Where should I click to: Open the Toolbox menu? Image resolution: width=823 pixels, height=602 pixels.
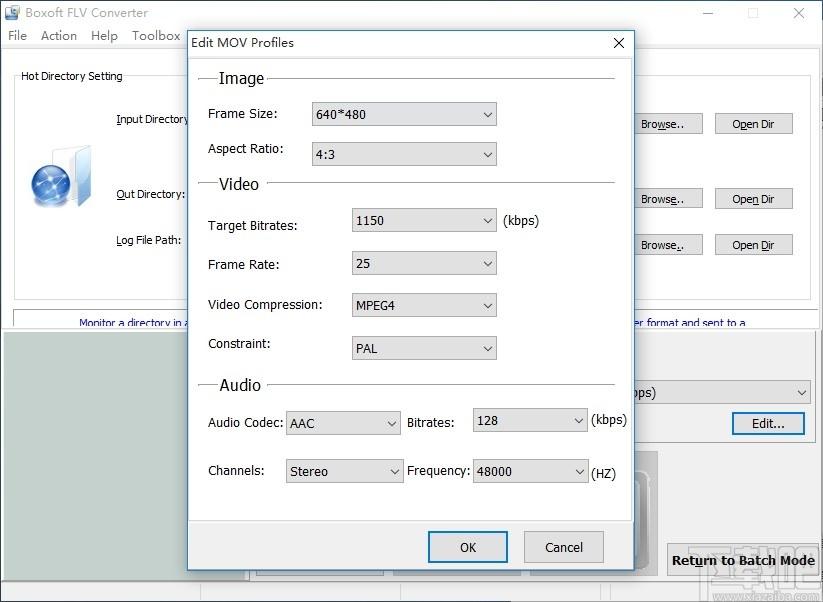(x=156, y=36)
